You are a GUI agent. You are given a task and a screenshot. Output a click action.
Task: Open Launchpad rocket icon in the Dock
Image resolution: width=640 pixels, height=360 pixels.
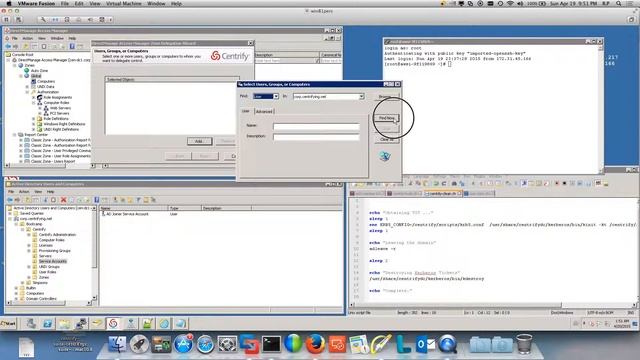tap(139, 344)
